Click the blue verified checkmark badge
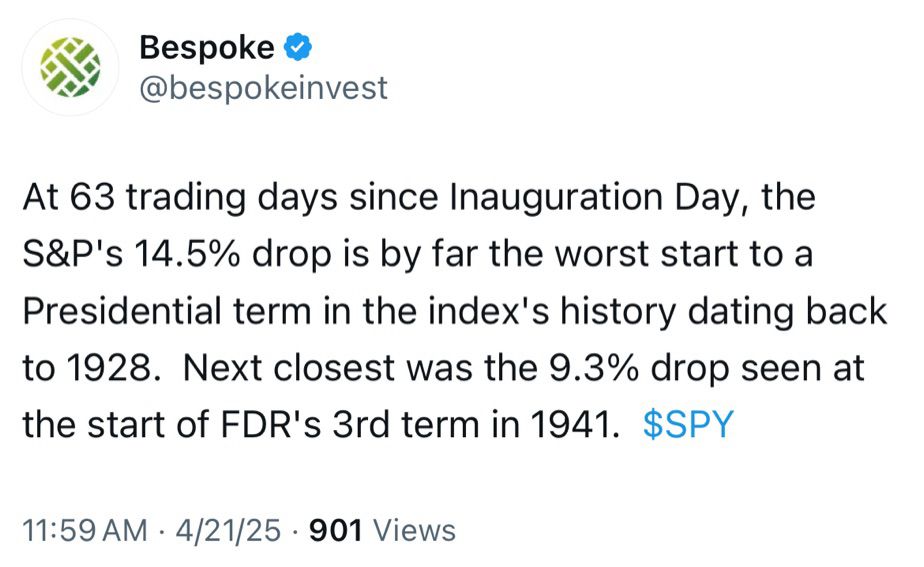This screenshot has height=567, width=924. pyautogui.click(x=298, y=48)
